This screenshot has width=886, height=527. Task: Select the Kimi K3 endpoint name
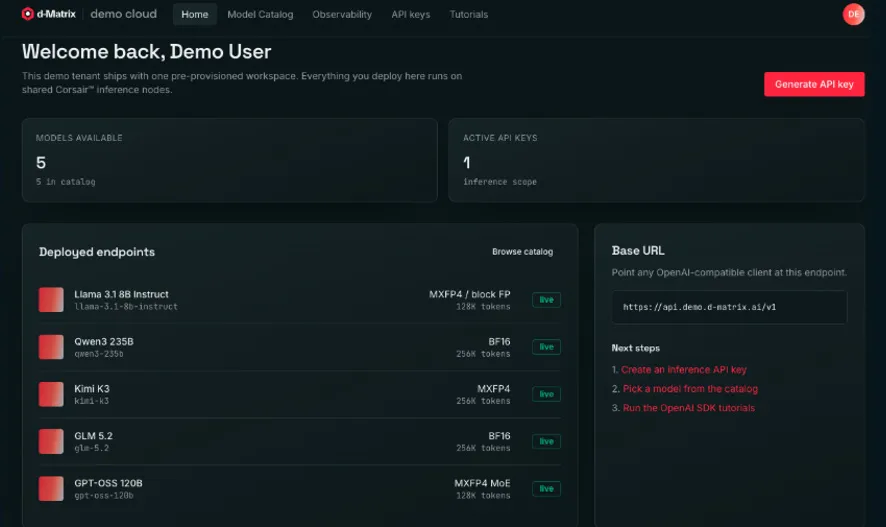[92, 389]
